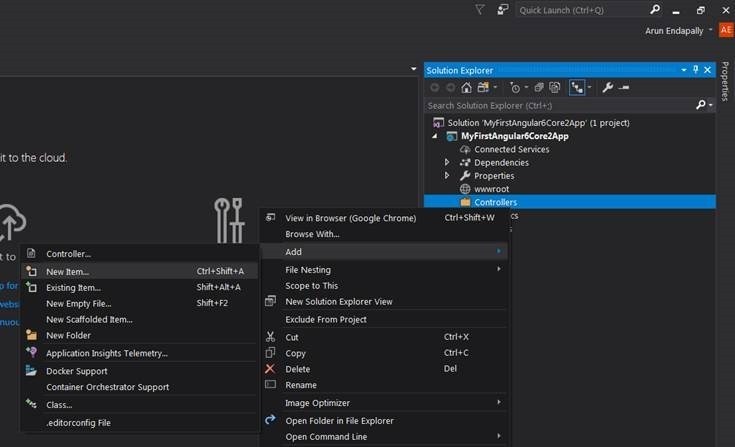
Task: Select Controller... in the Add submenu
Action: (x=68, y=254)
